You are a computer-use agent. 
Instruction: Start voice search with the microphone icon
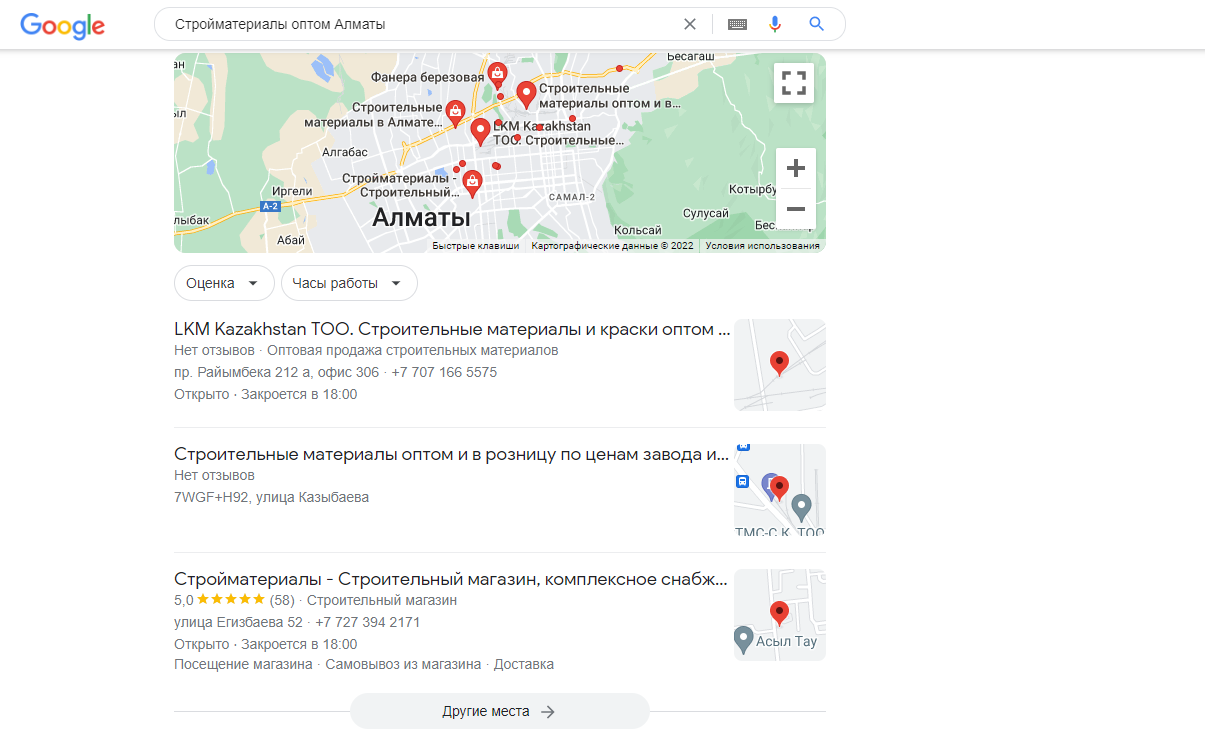coord(775,24)
